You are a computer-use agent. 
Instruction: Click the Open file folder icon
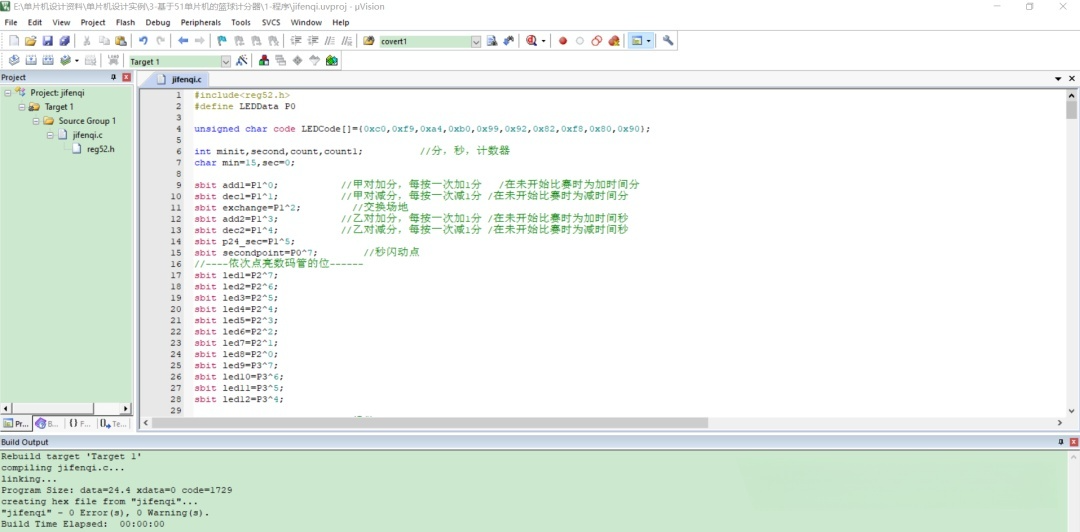click(x=30, y=41)
